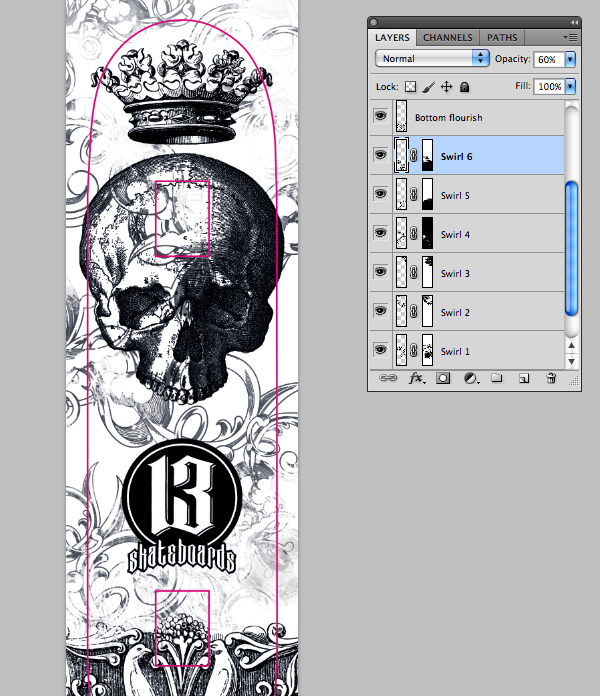
Task: Click the Opacity value field
Action: click(x=549, y=59)
